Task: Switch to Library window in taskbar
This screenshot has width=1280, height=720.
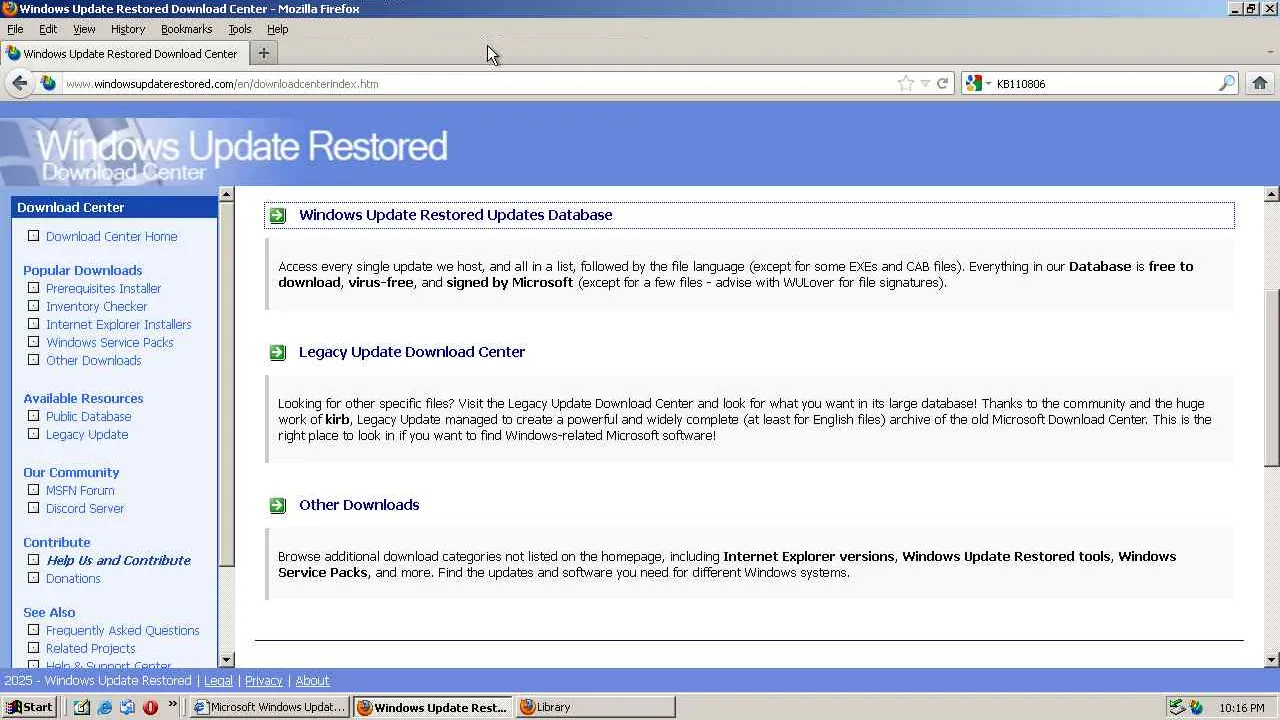Action: tap(595, 707)
